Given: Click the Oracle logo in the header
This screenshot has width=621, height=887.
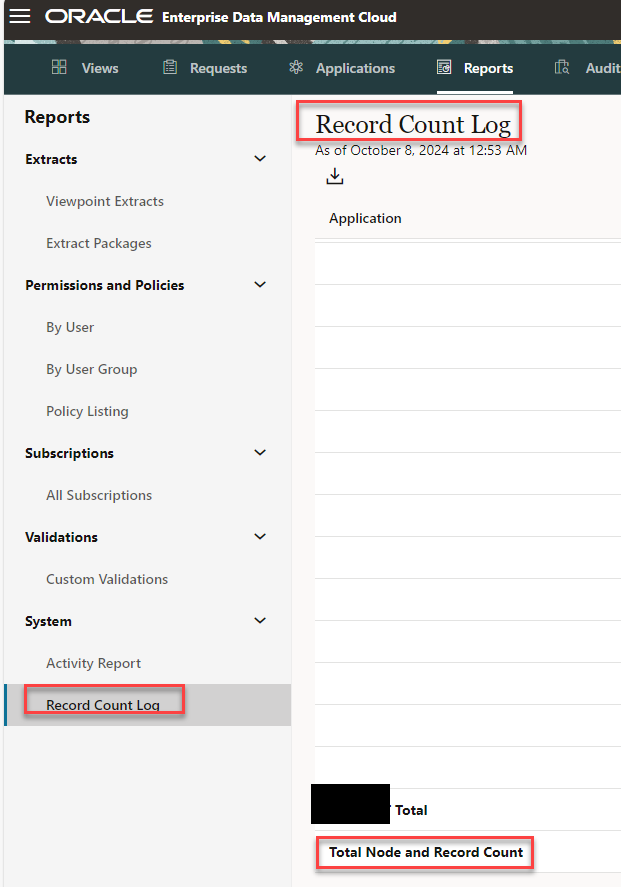Looking at the screenshot, I should [98, 16].
